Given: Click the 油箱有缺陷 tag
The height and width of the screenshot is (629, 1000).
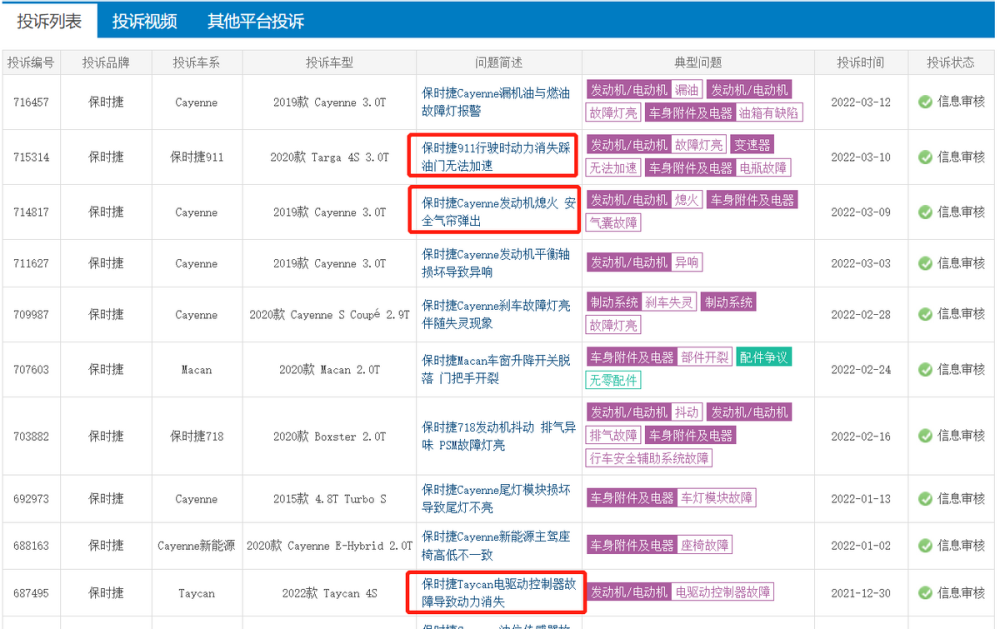Looking at the screenshot, I should click(768, 113).
